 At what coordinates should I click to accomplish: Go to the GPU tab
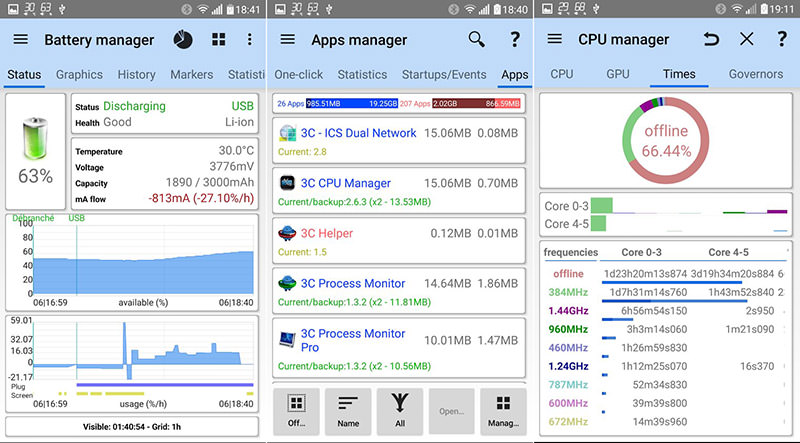coord(617,75)
